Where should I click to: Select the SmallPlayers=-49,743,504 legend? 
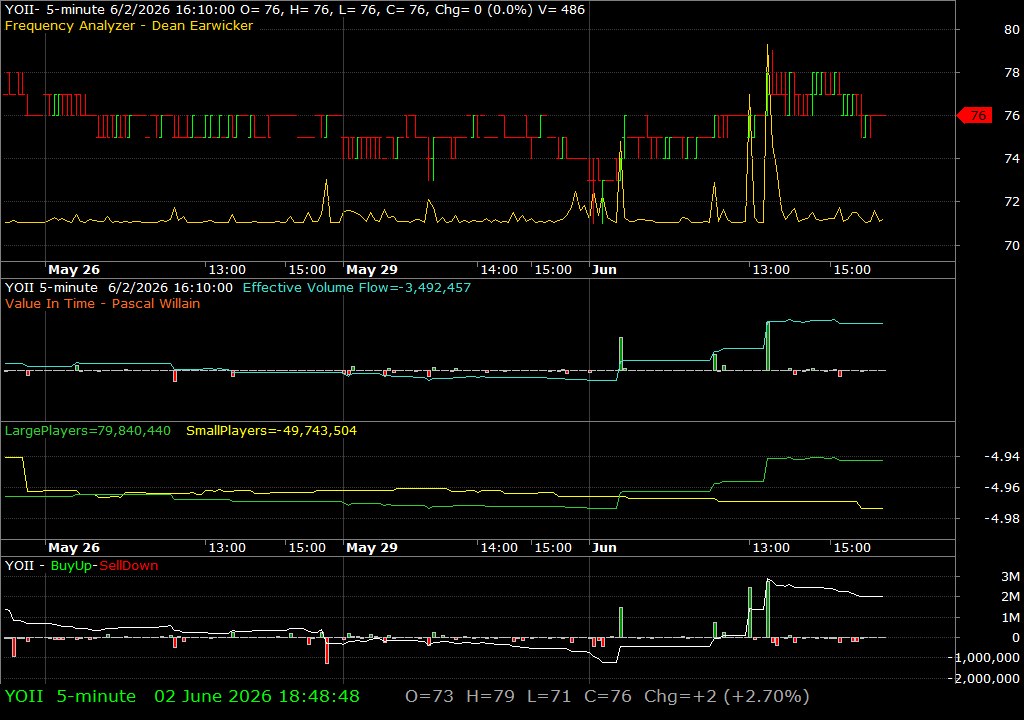point(272,431)
